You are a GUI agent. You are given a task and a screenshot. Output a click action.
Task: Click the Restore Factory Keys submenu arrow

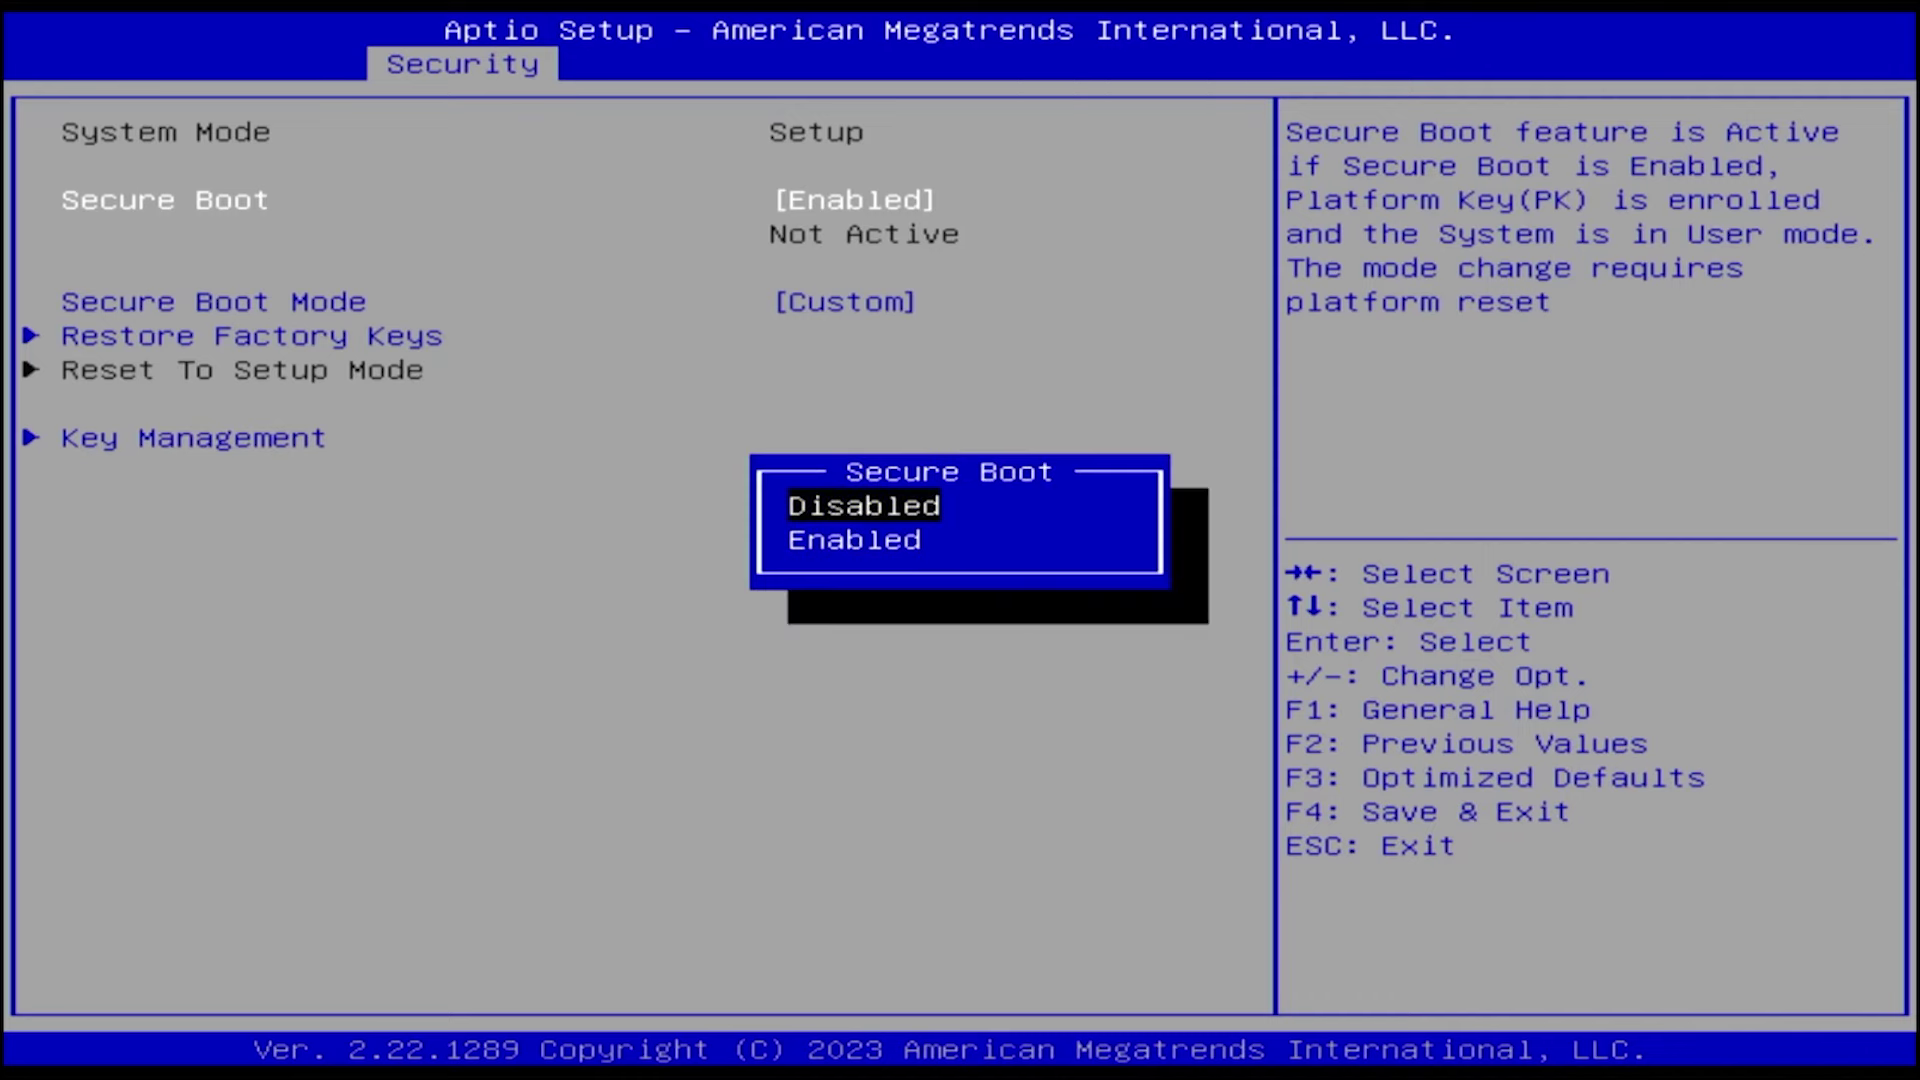click(31, 336)
